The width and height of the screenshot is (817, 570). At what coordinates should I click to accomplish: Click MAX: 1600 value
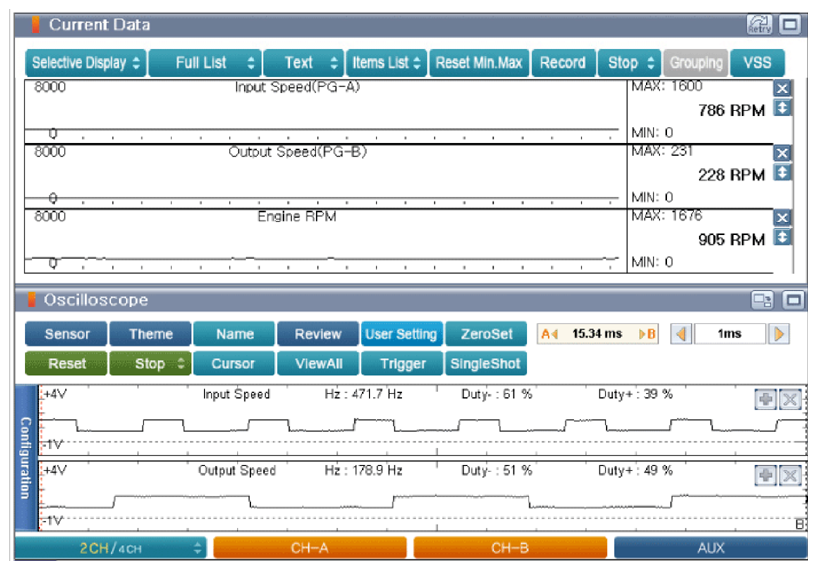pyautogui.click(x=667, y=86)
